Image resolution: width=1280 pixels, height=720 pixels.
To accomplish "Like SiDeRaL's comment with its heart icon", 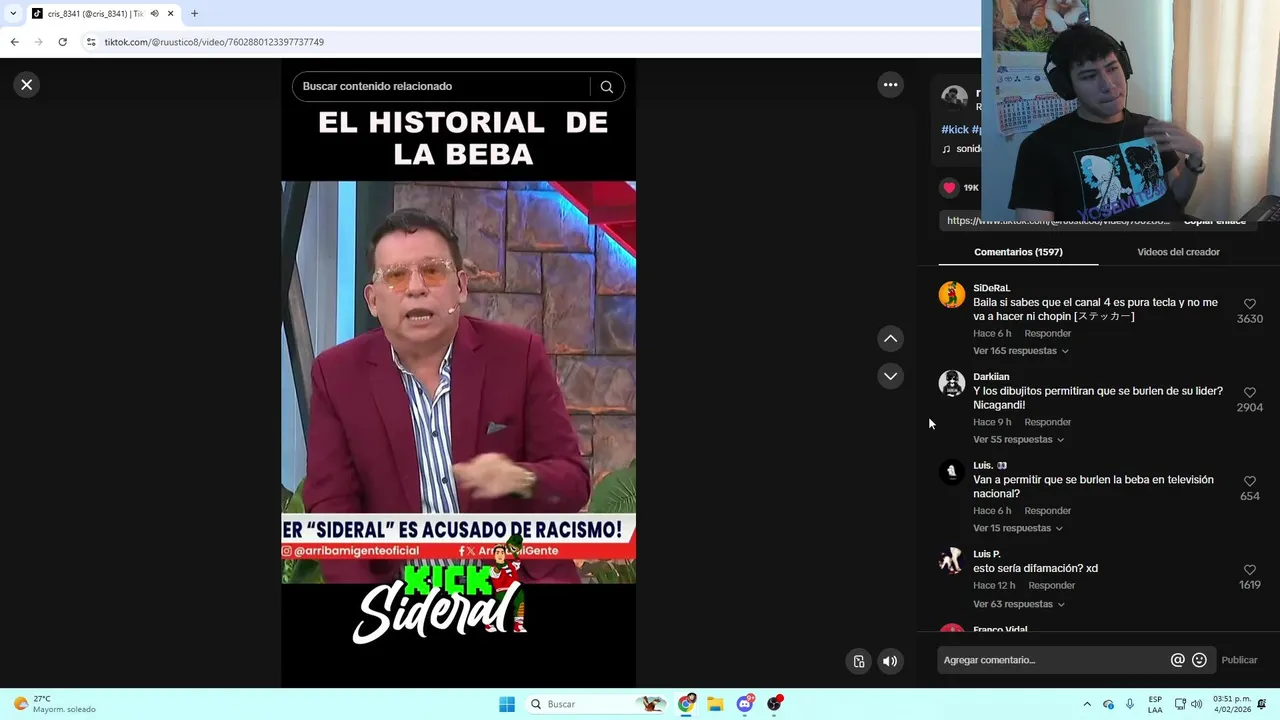I will click(1249, 304).
